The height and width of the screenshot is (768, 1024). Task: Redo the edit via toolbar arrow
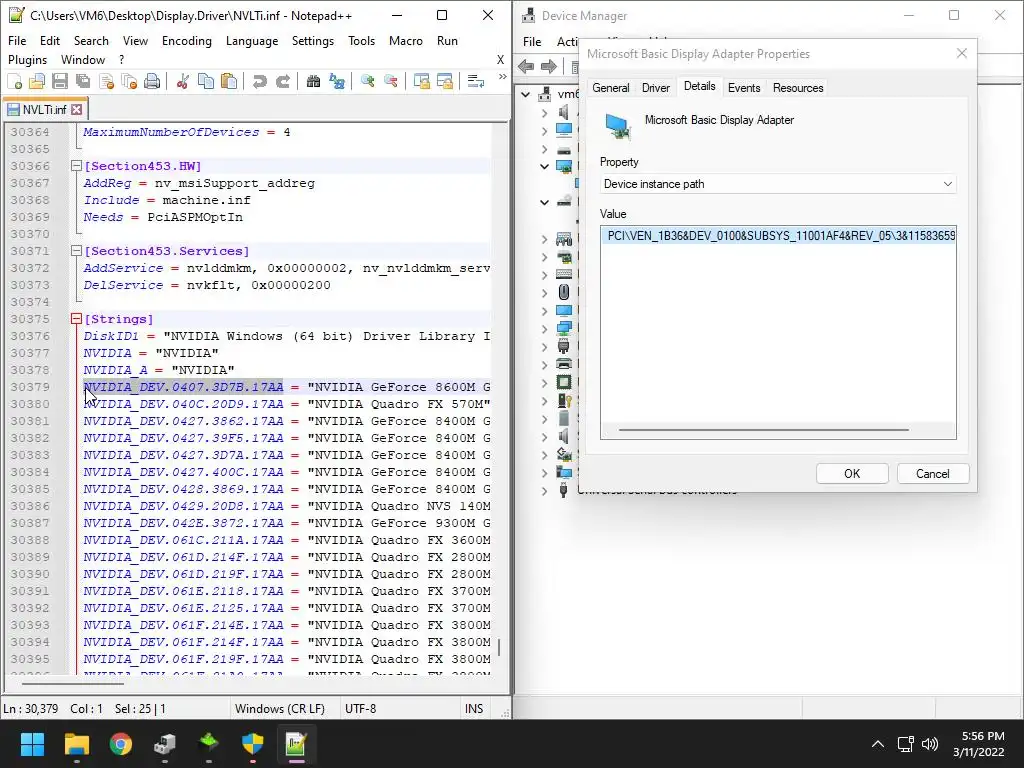point(282,82)
